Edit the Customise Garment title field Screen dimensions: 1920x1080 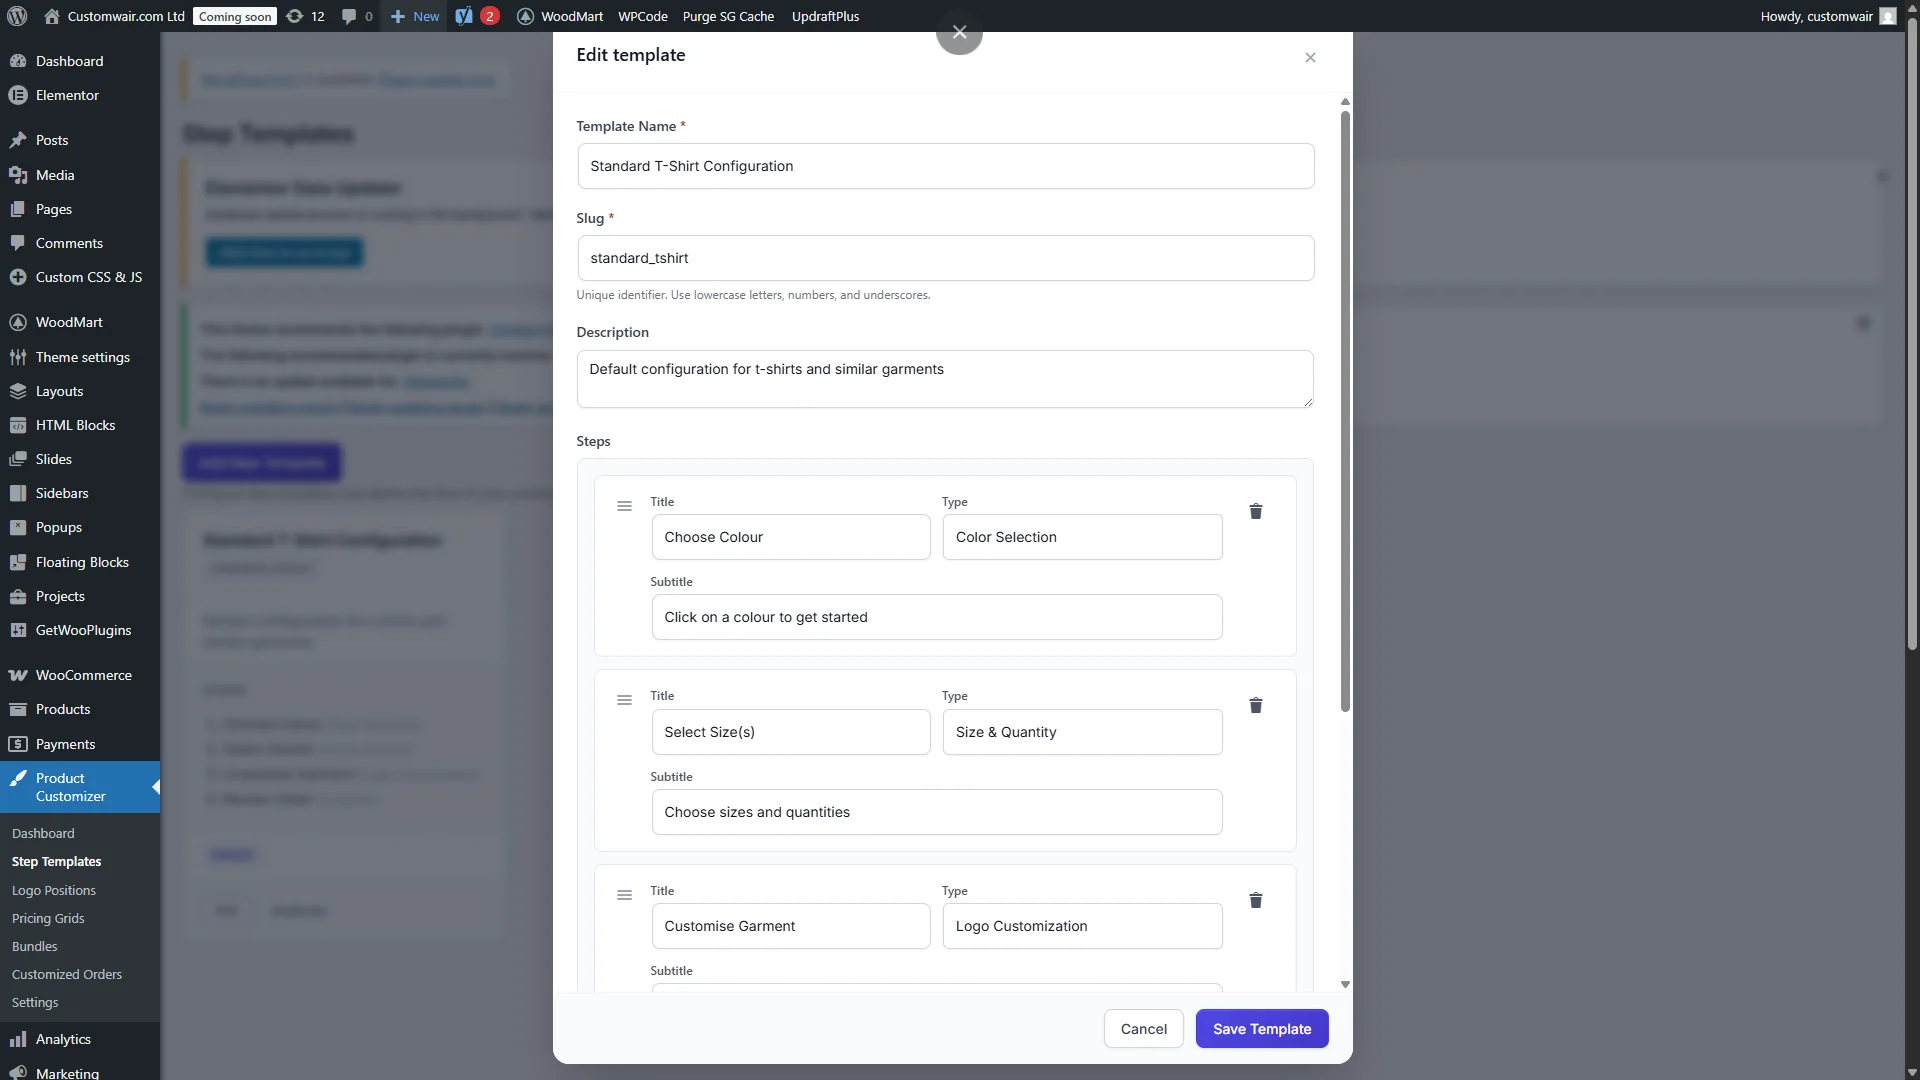coord(790,926)
